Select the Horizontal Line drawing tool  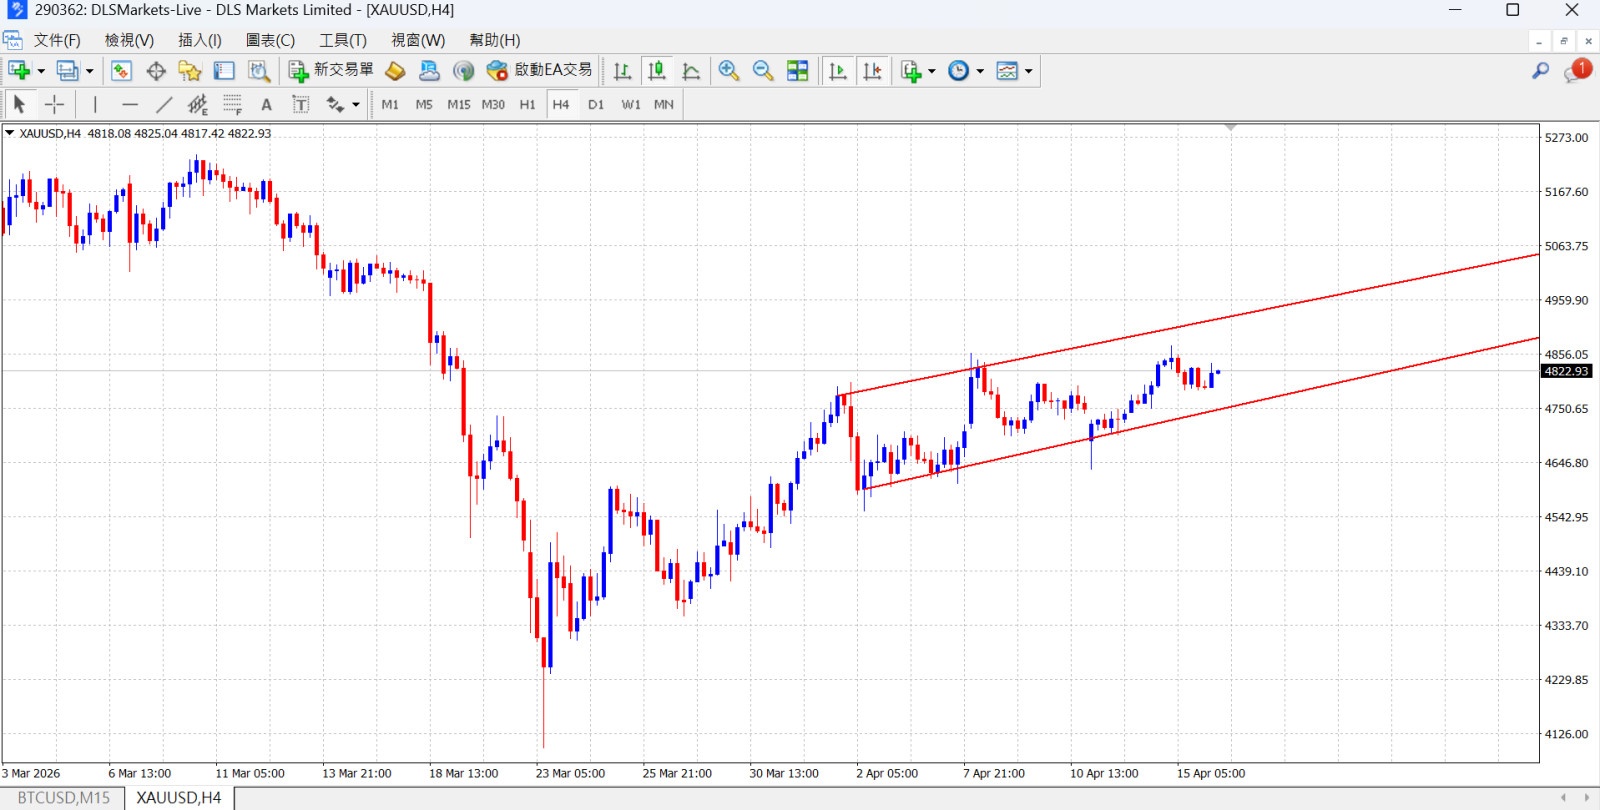point(130,104)
